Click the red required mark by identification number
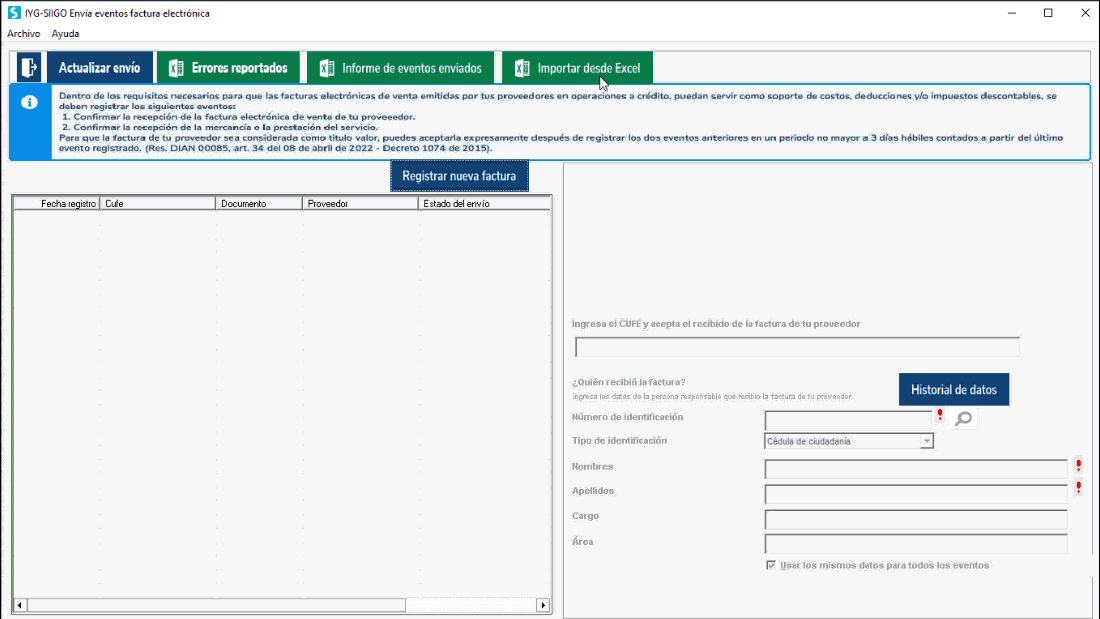 click(940, 415)
